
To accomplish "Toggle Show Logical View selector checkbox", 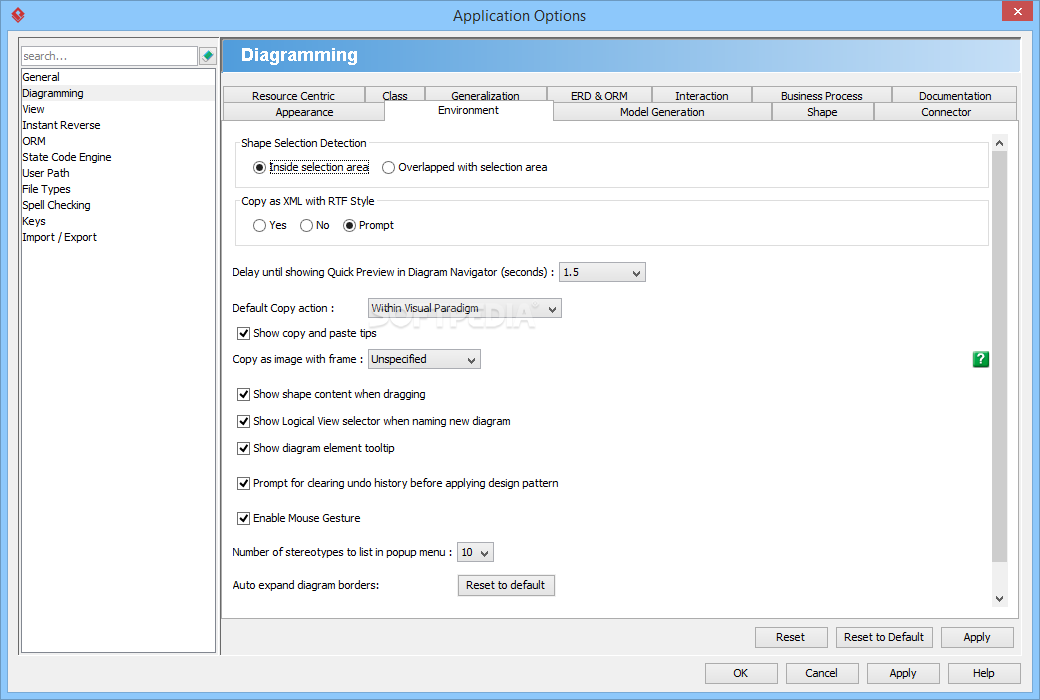I will (243, 421).
